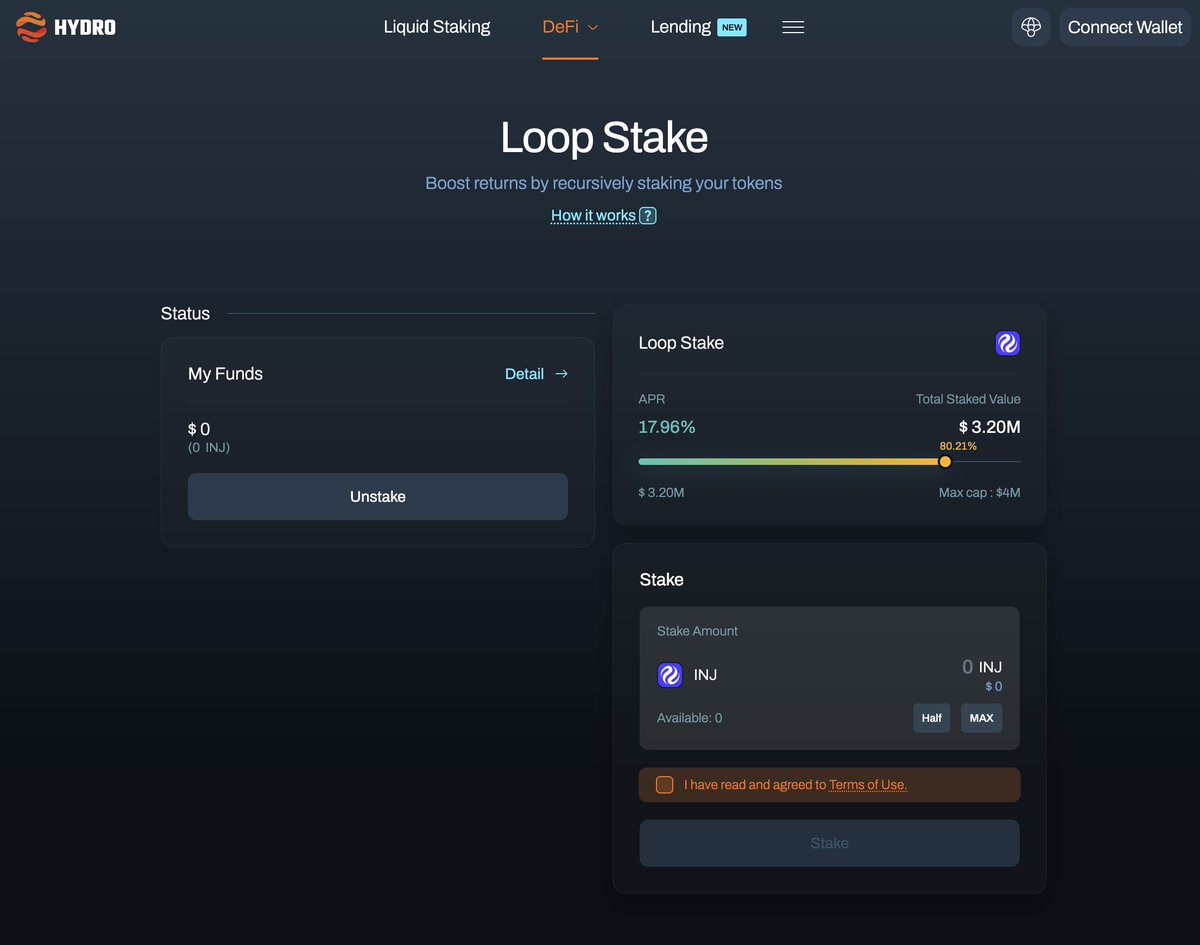Agree to Terms of Use checkbox
Viewport: 1200px width, 945px height.
(x=664, y=785)
